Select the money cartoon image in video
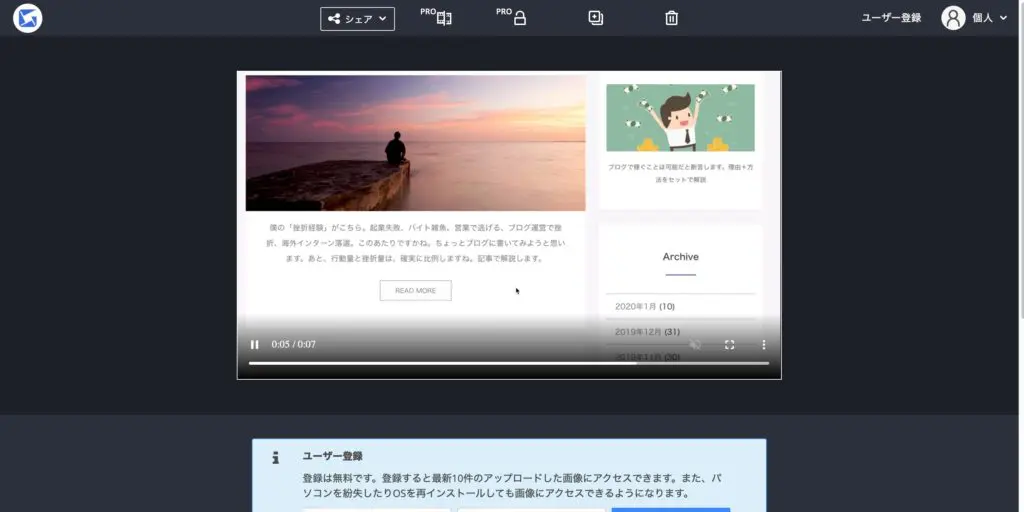Viewport: 1024px width, 512px height. coord(680,118)
